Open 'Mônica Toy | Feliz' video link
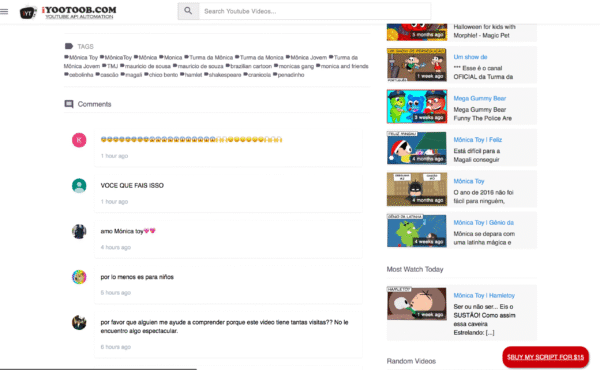 tap(478, 140)
